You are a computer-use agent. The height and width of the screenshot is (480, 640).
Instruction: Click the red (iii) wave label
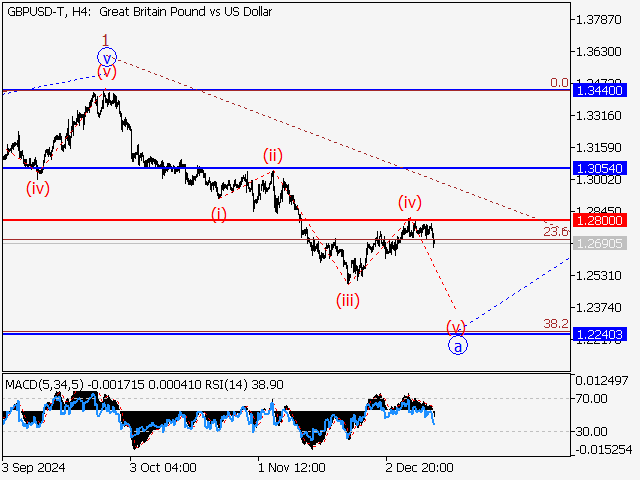click(347, 300)
